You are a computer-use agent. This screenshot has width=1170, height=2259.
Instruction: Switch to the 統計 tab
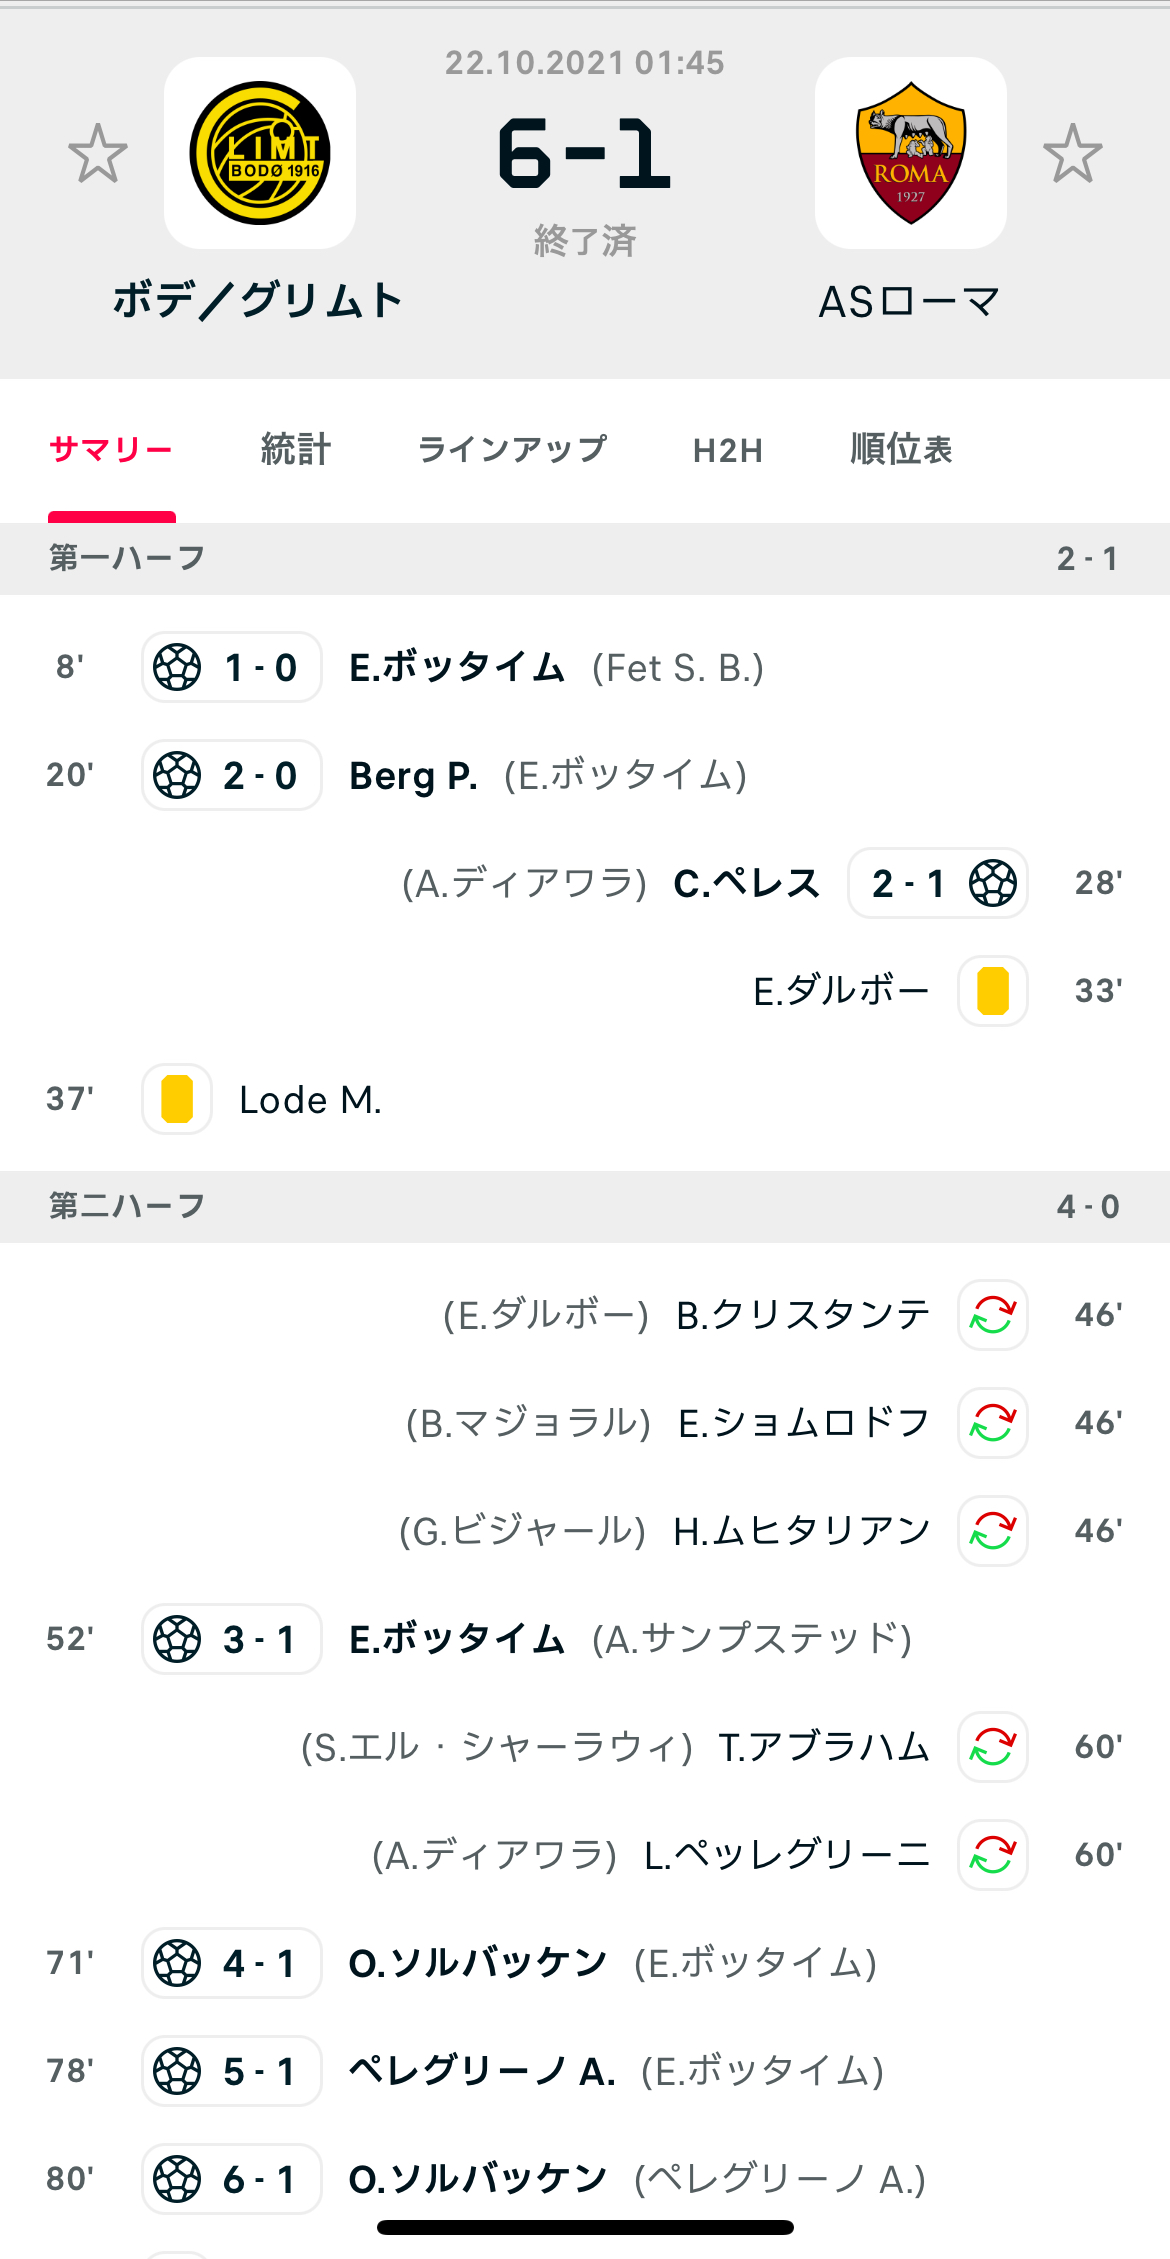point(295,450)
